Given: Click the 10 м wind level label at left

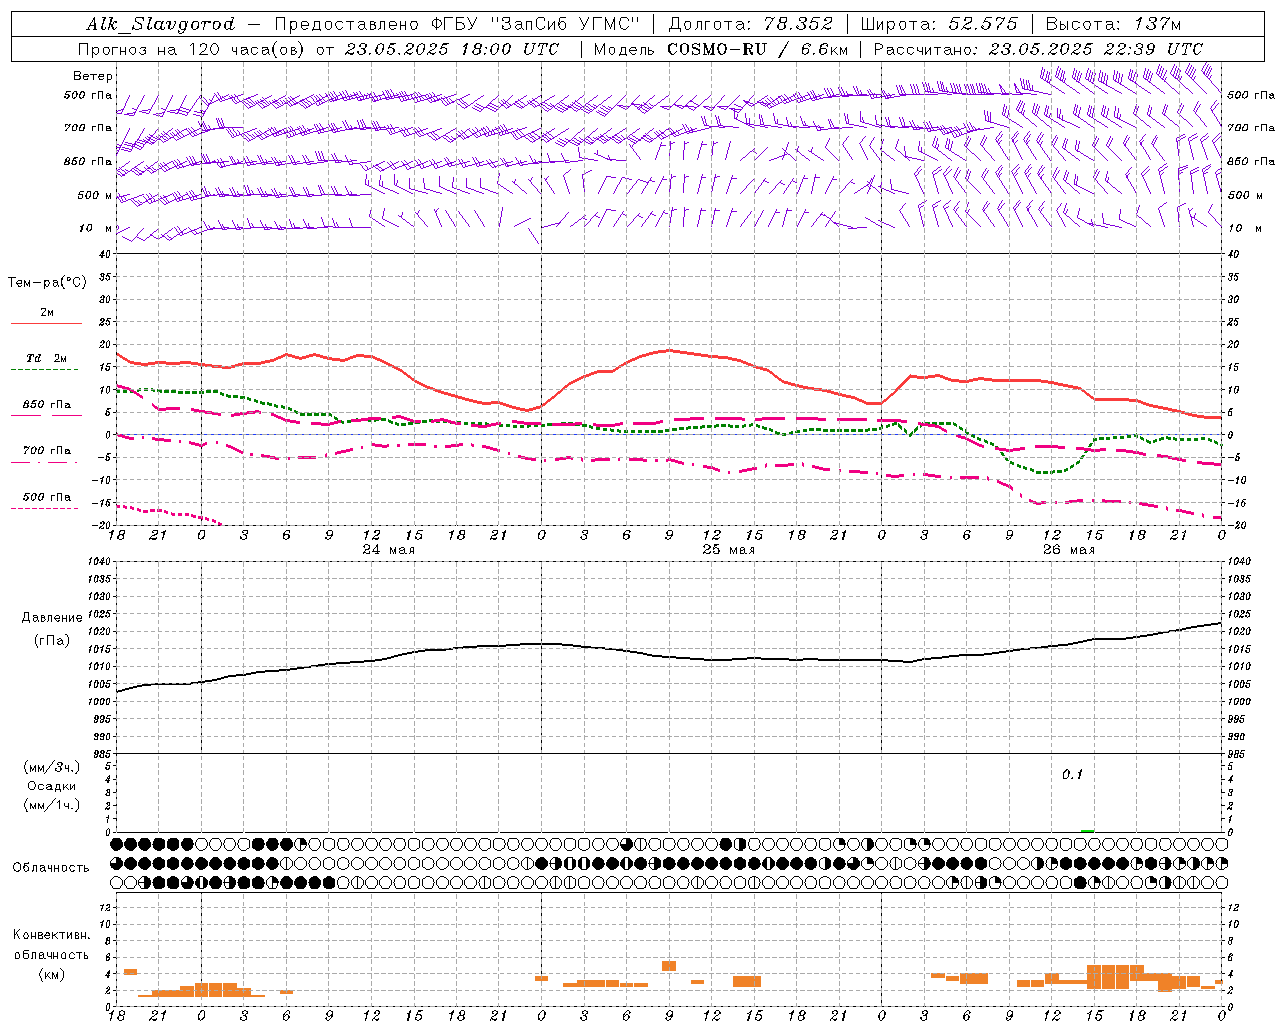Looking at the screenshot, I should tap(96, 229).
